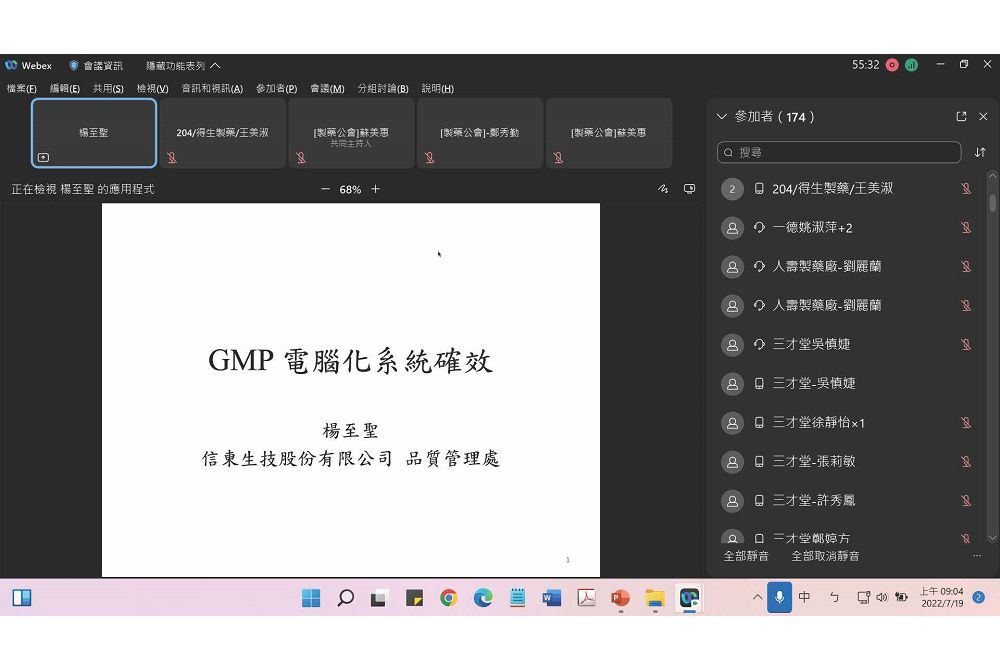The width and height of the screenshot is (1000, 670).
Task: Open Microsoft Edge from taskbar
Action: pyautogui.click(x=483, y=598)
